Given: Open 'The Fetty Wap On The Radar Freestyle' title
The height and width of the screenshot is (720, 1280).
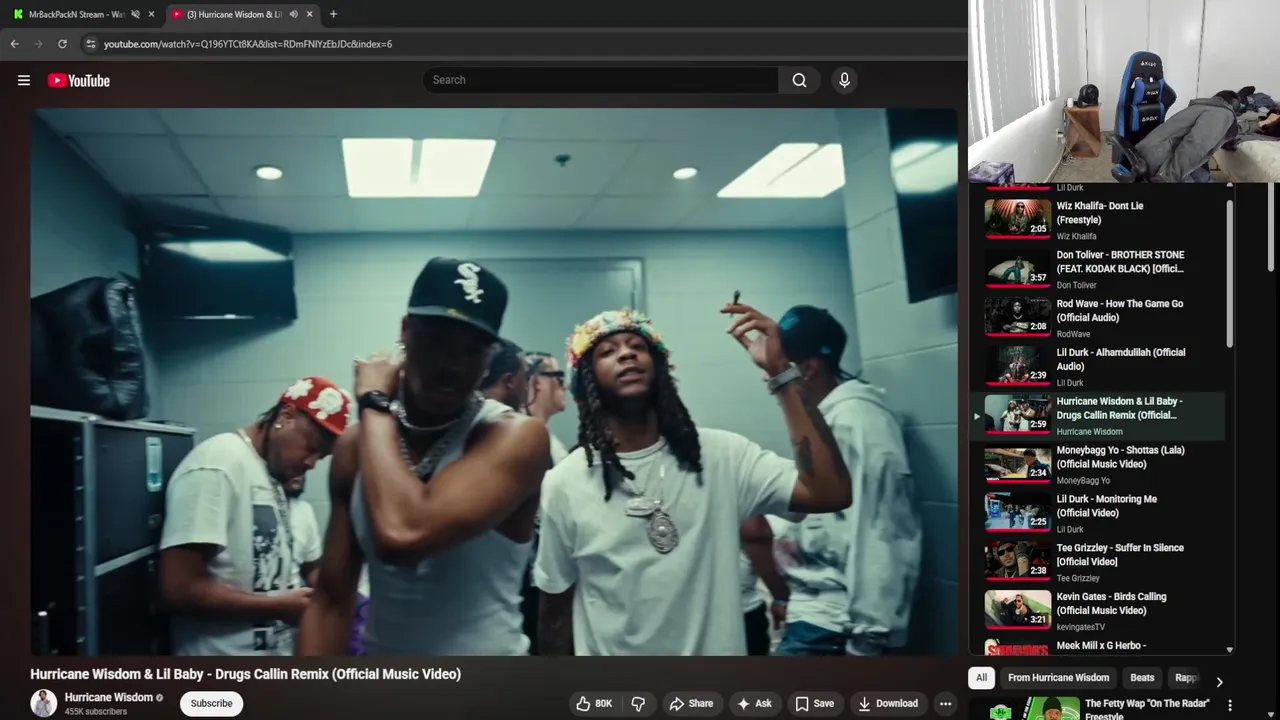Looking at the screenshot, I should click(1147, 709).
